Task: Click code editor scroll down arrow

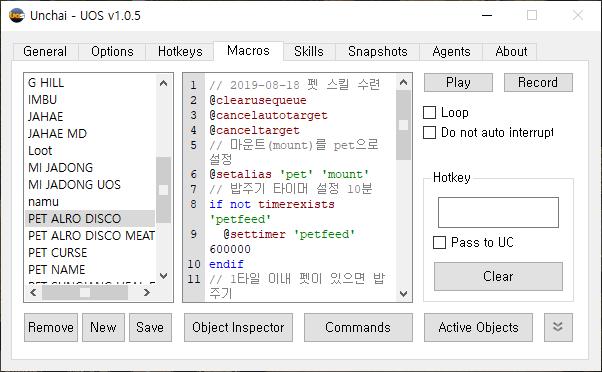Action: pos(403,294)
